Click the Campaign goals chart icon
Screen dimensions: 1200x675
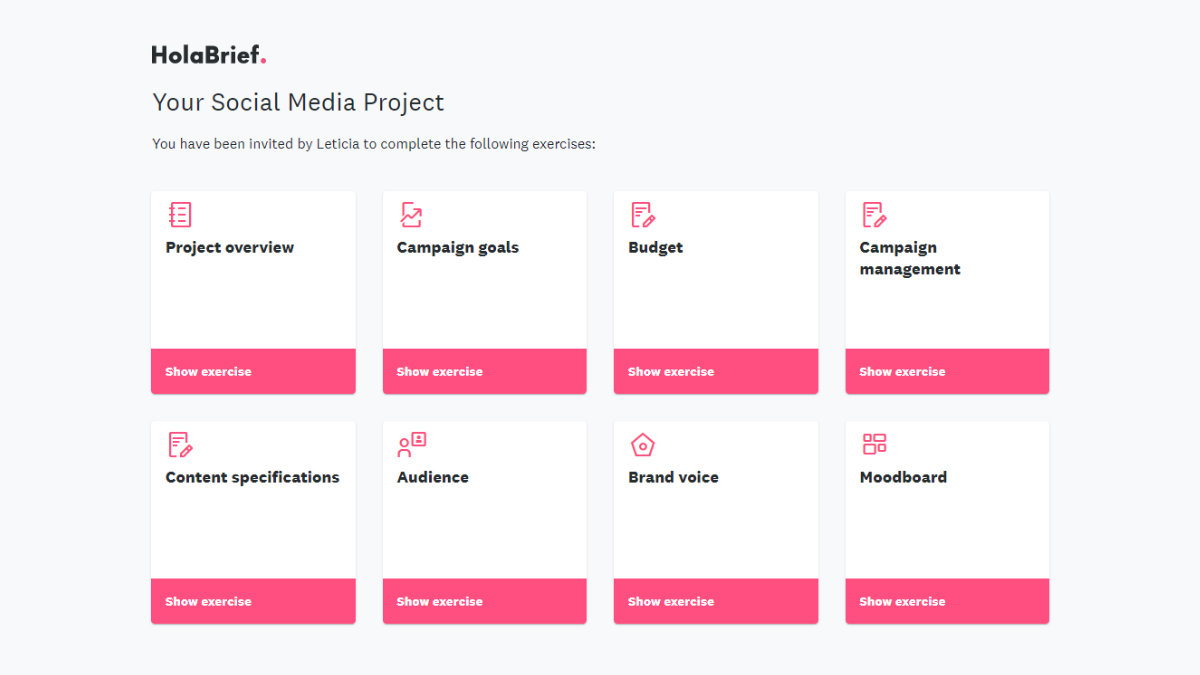click(411, 214)
